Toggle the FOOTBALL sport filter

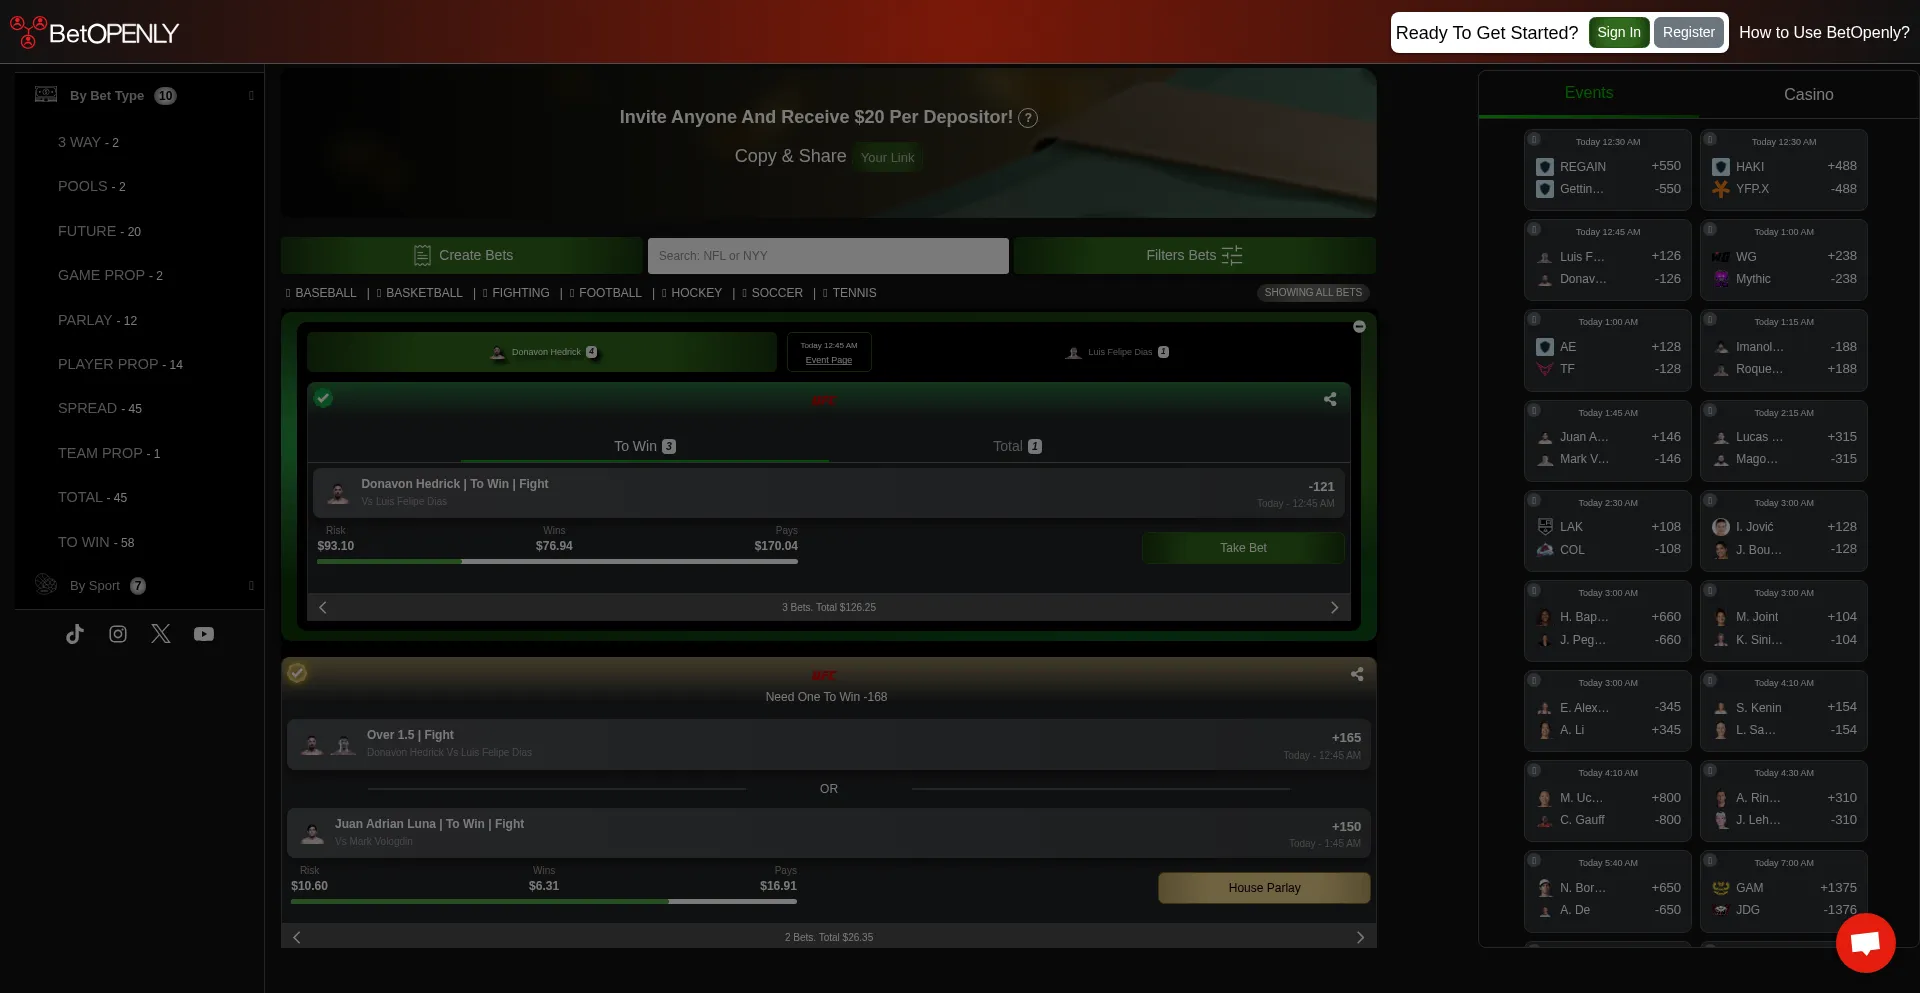pyautogui.click(x=606, y=293)
